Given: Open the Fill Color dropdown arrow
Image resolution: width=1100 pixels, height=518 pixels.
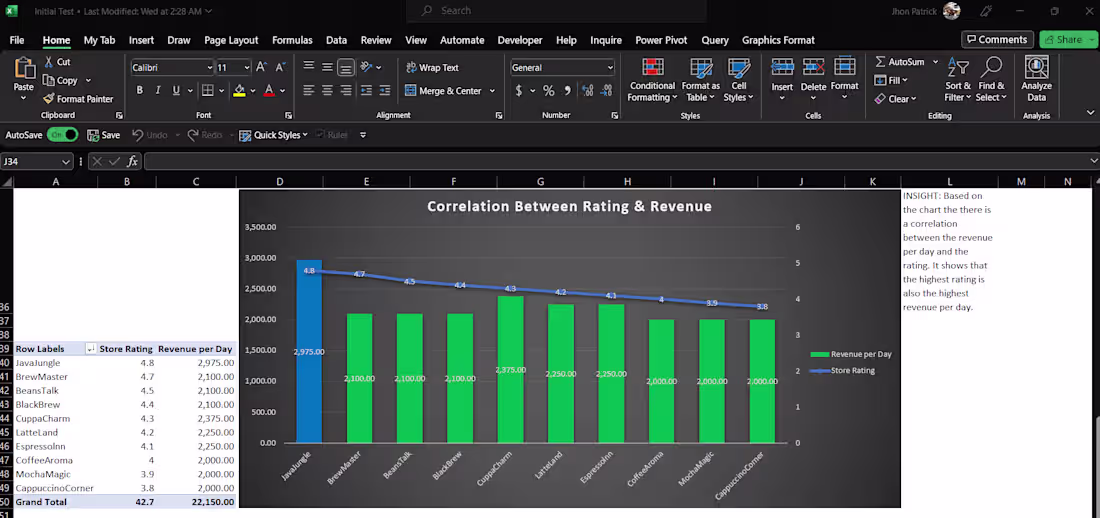Looking at the screenshot, I should pos(253,91).
